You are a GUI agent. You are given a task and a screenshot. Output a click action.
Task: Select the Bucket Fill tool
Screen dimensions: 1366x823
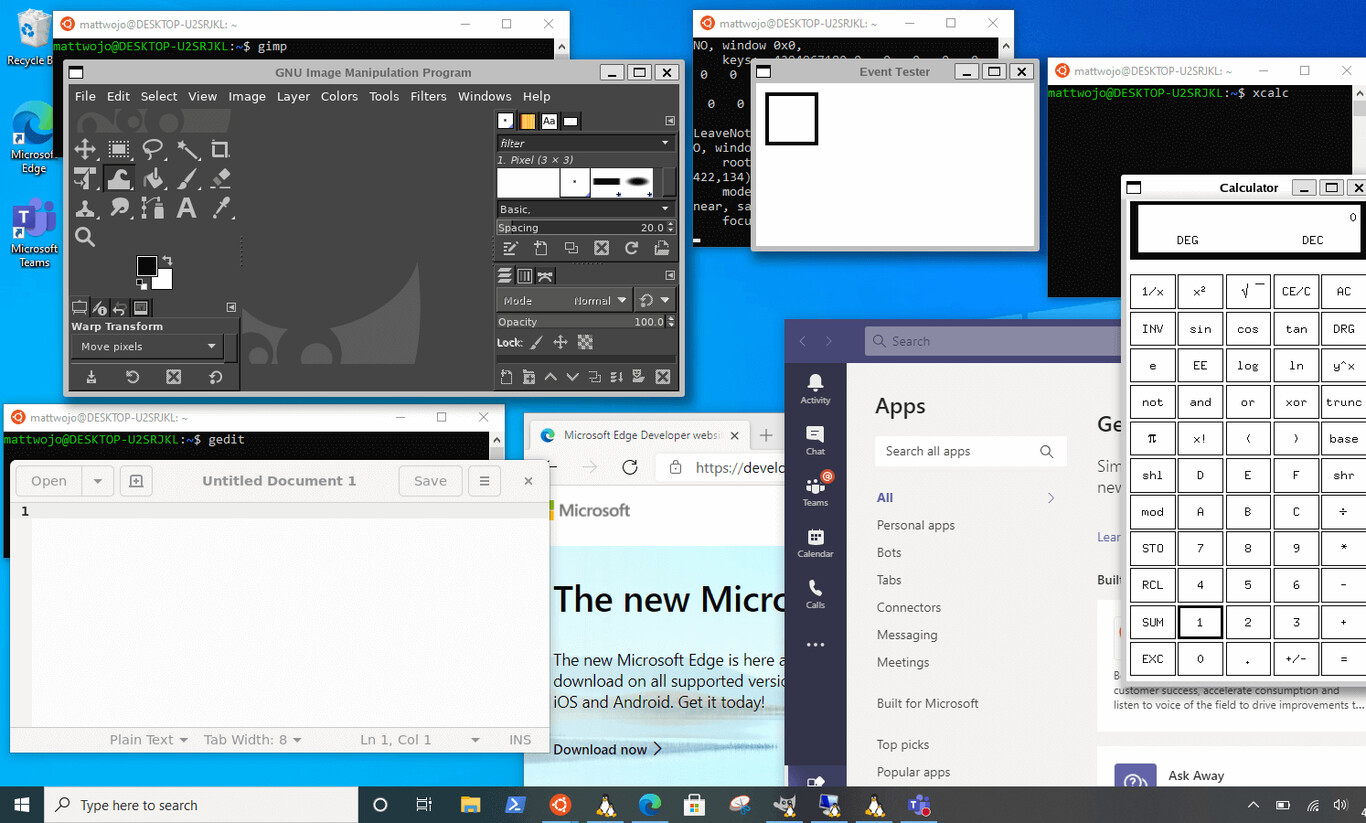coord(156,179)
